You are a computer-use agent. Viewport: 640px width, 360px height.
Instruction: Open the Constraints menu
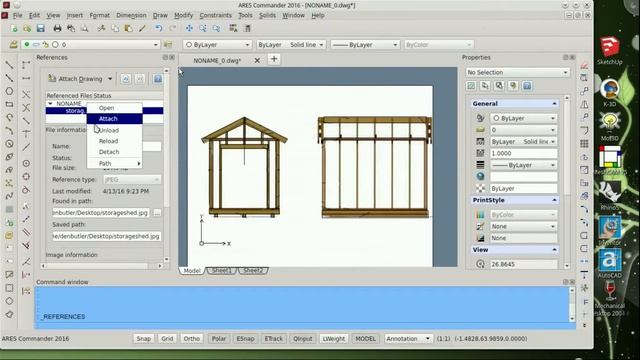point(216,16)
